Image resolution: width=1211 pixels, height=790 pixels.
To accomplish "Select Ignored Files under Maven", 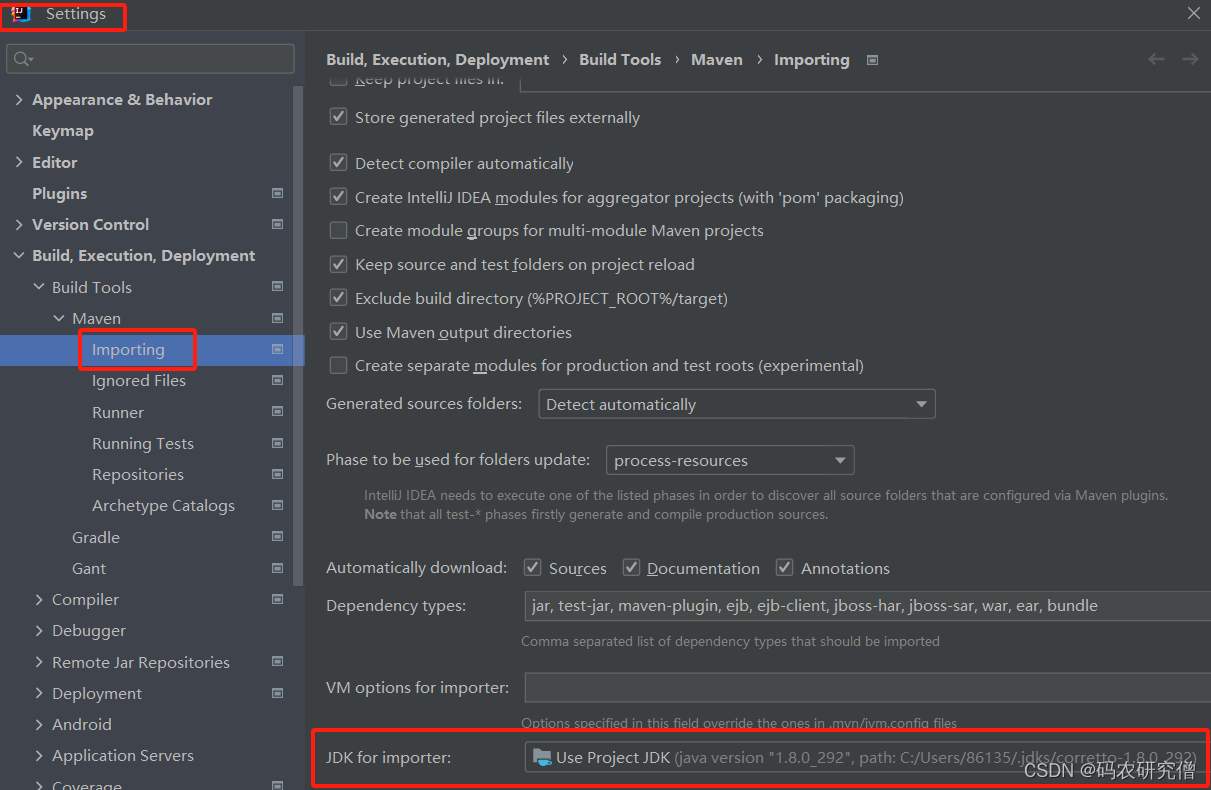I will pos(139,380).
